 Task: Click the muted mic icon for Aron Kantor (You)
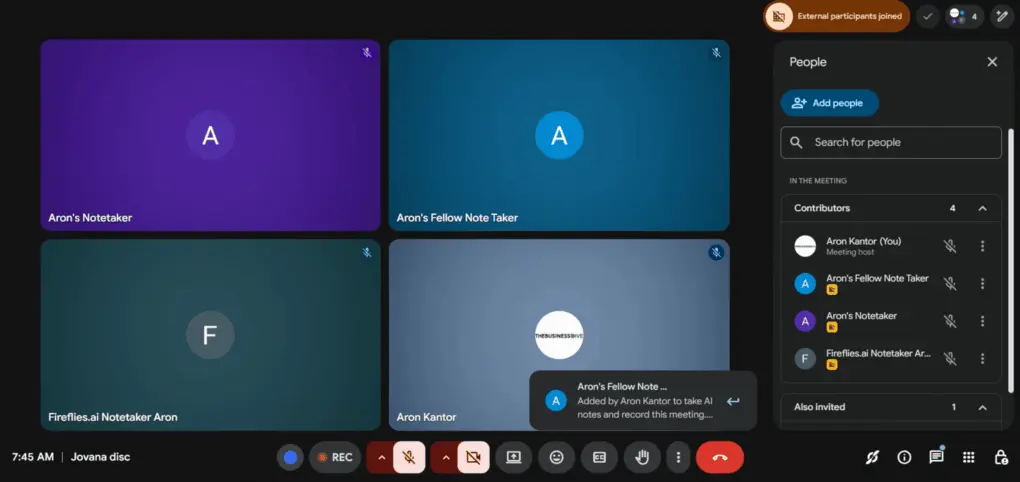[950, 246]
